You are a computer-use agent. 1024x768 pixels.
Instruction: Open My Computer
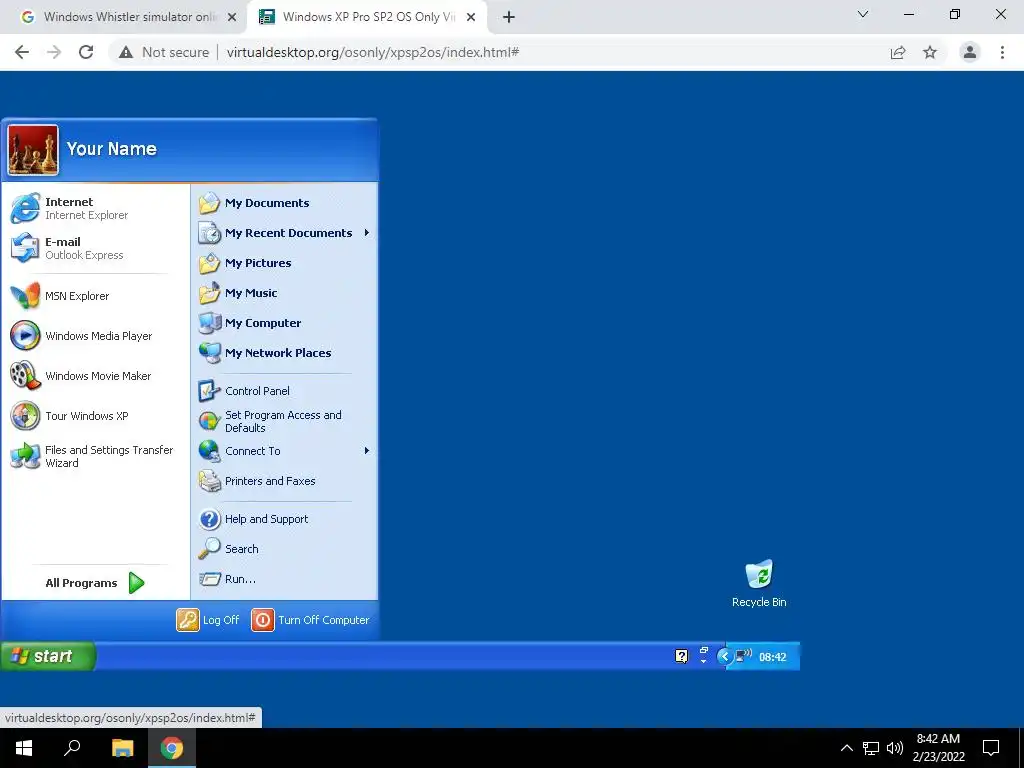tap(249, 323)
